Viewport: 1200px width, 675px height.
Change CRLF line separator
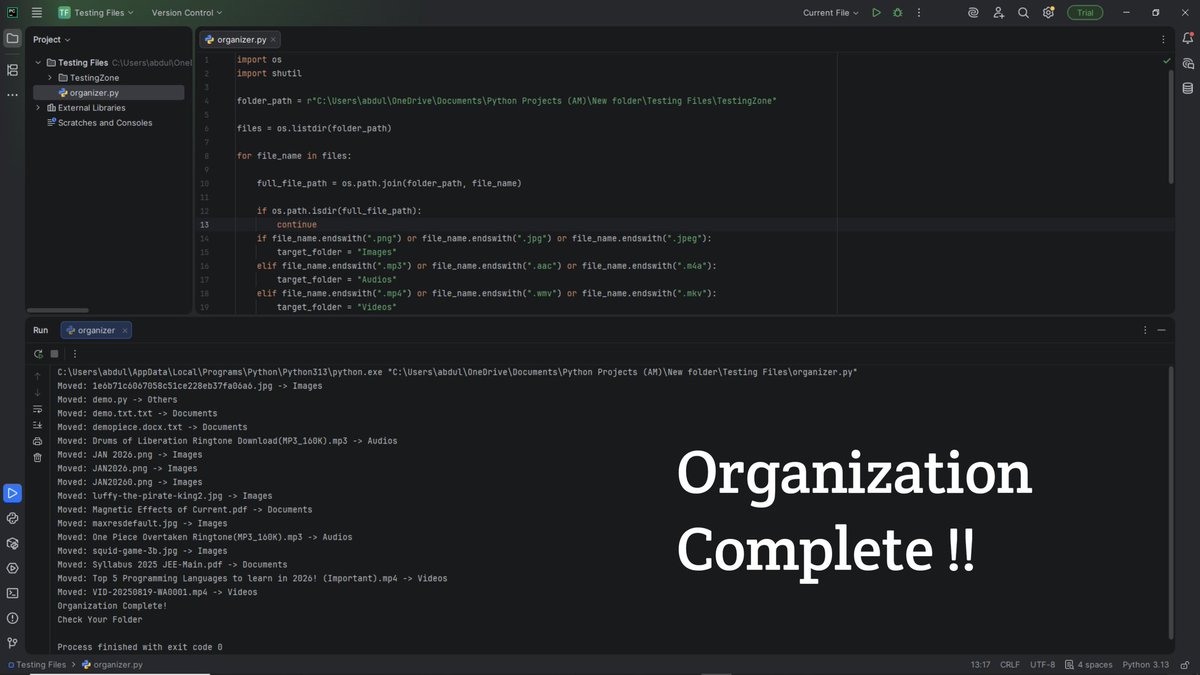point(1009,664)
